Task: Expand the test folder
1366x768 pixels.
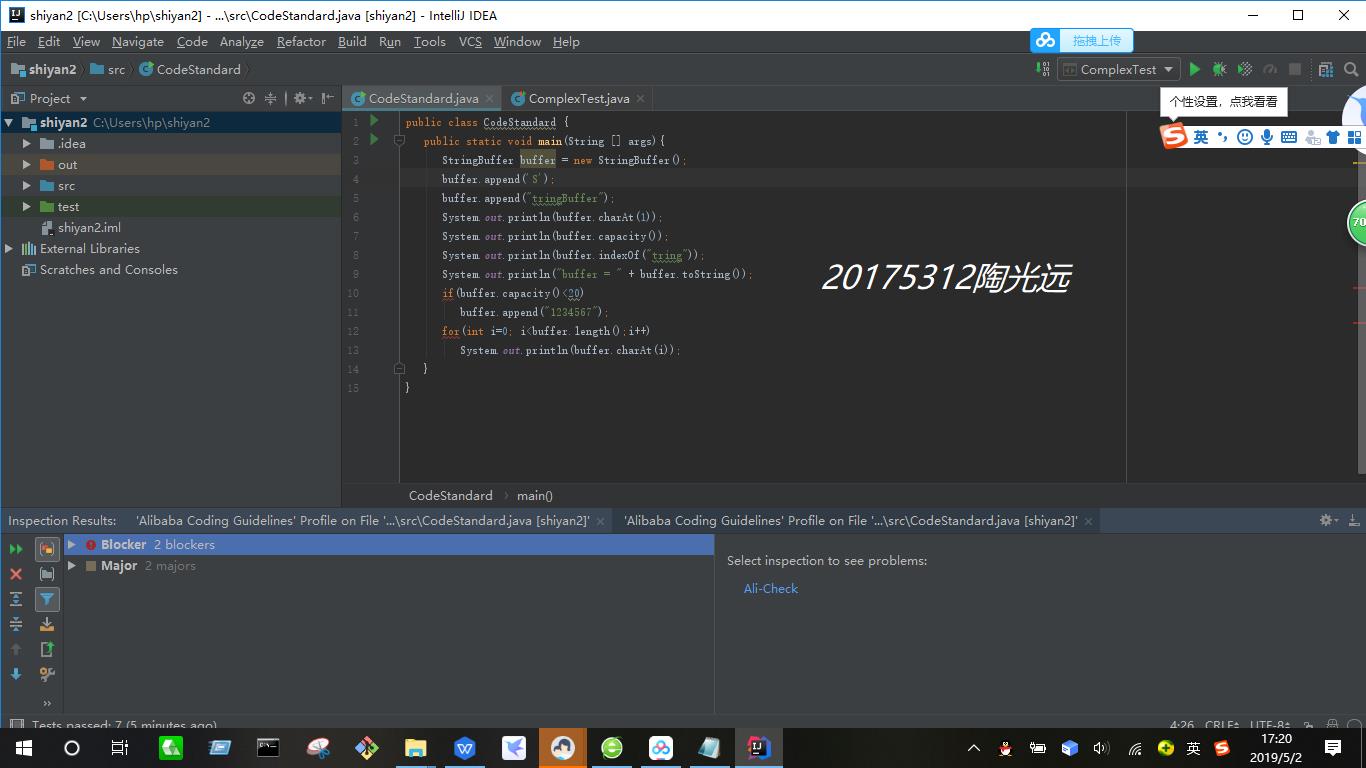Action: click(27, 207)
